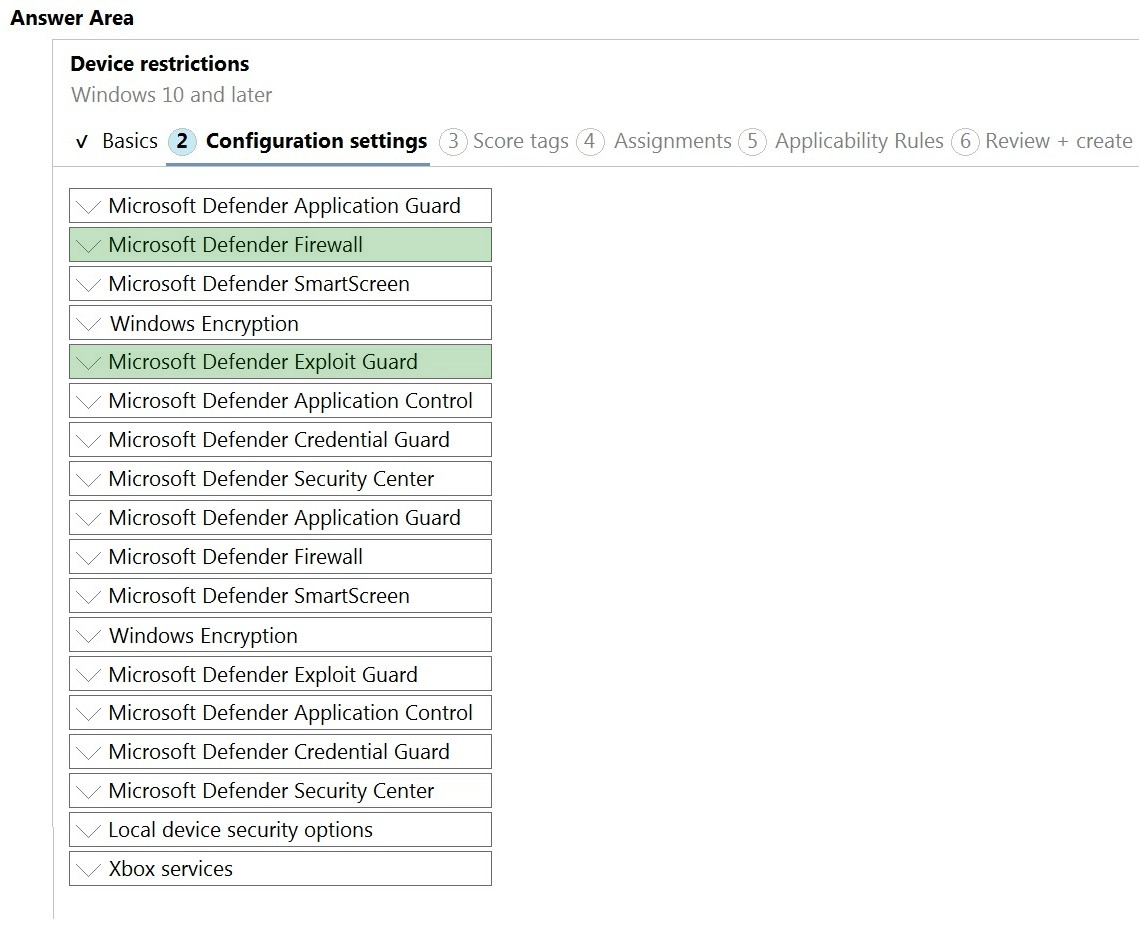Jump to the Review + create tab
Image resolution: width=1141 pixels, height=932 pixels.
(1042, 141)
